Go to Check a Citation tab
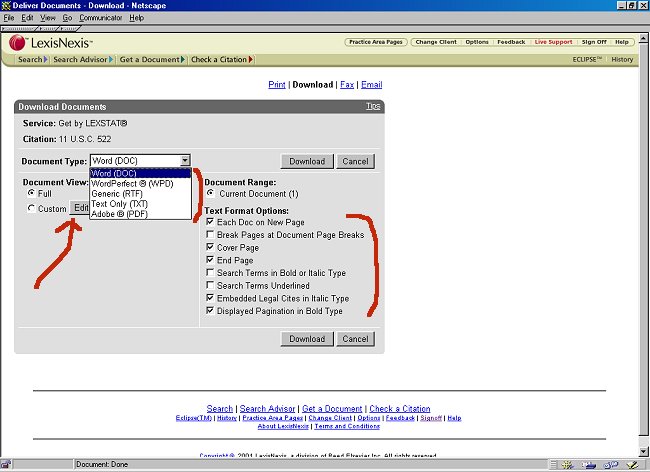 (222, 60)
